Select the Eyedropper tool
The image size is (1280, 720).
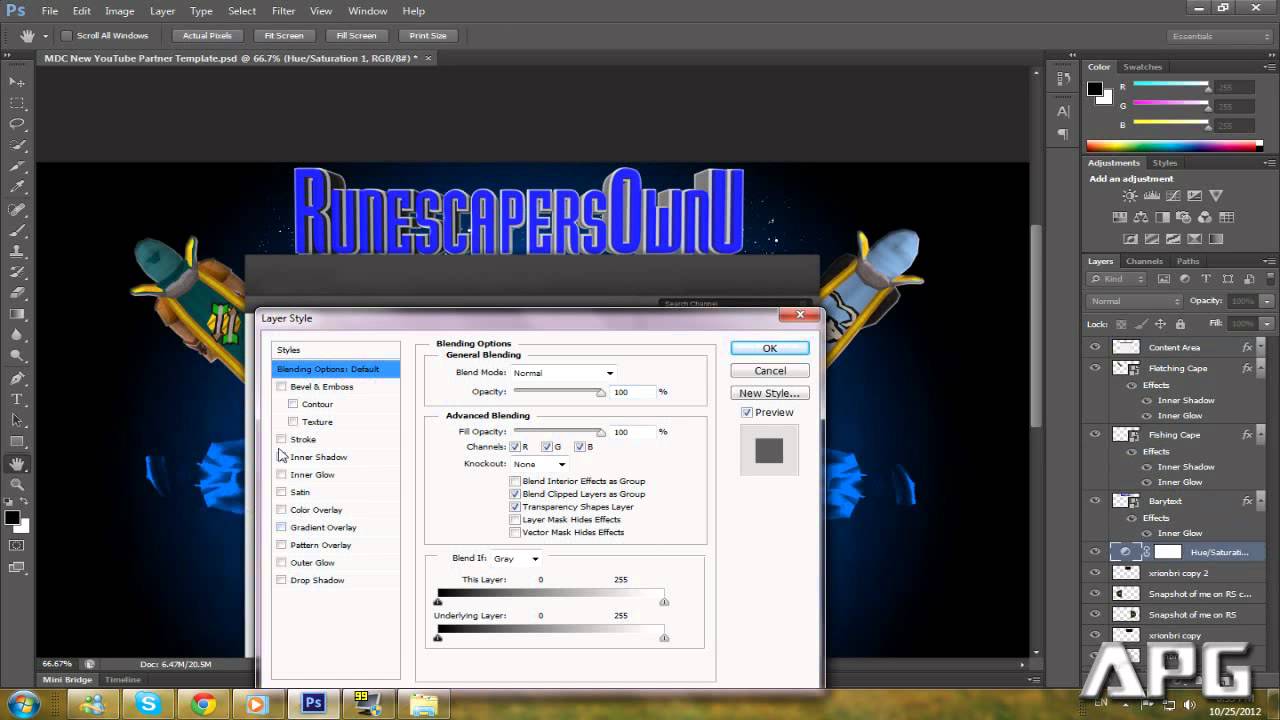pyautogui.click(x=17, y=187)
